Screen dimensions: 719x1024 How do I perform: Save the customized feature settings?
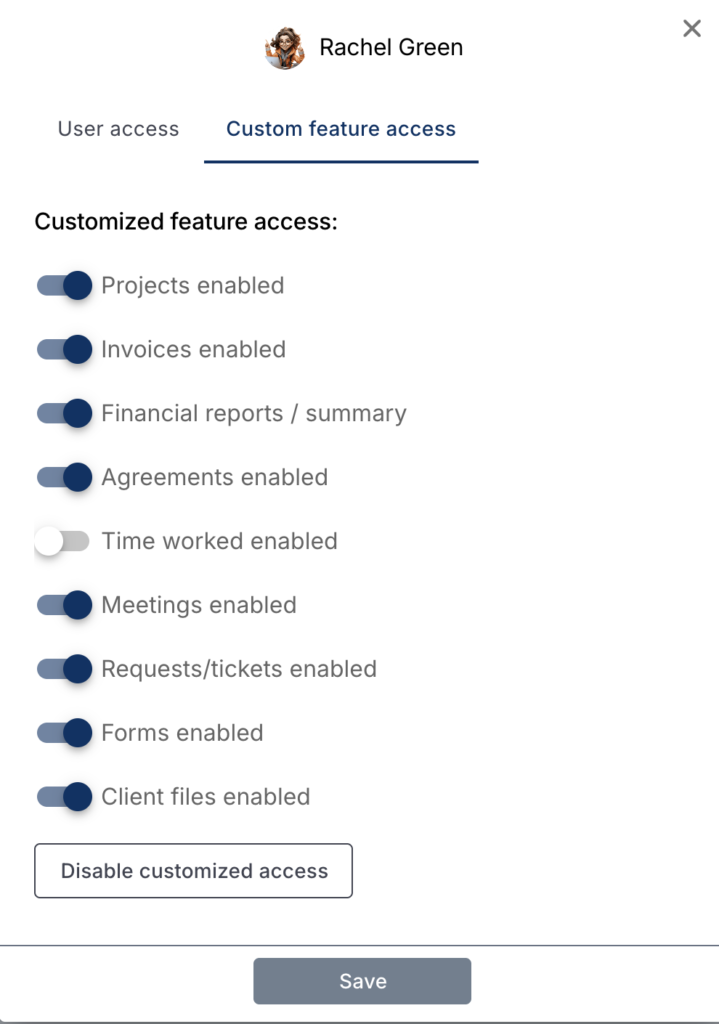pos(362,981)
